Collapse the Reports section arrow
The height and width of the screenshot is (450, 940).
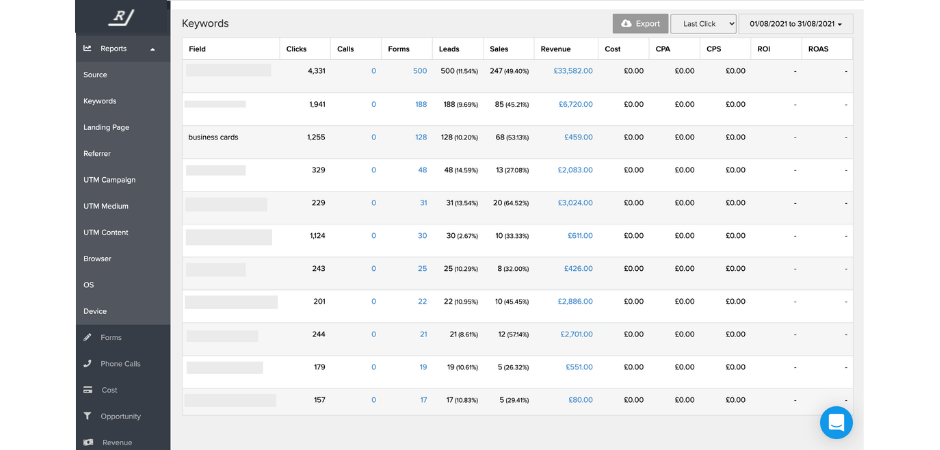(x=153, y=49)
